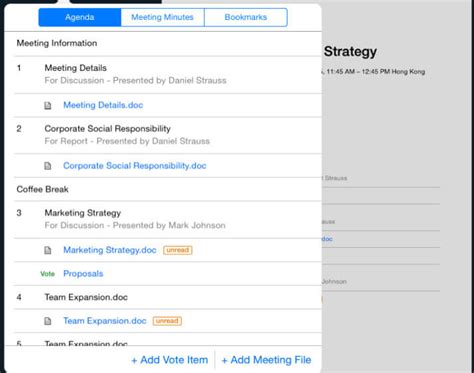
Task: Select agenda item 2 Corporate Social Responsibility
Action: point(168,135)
